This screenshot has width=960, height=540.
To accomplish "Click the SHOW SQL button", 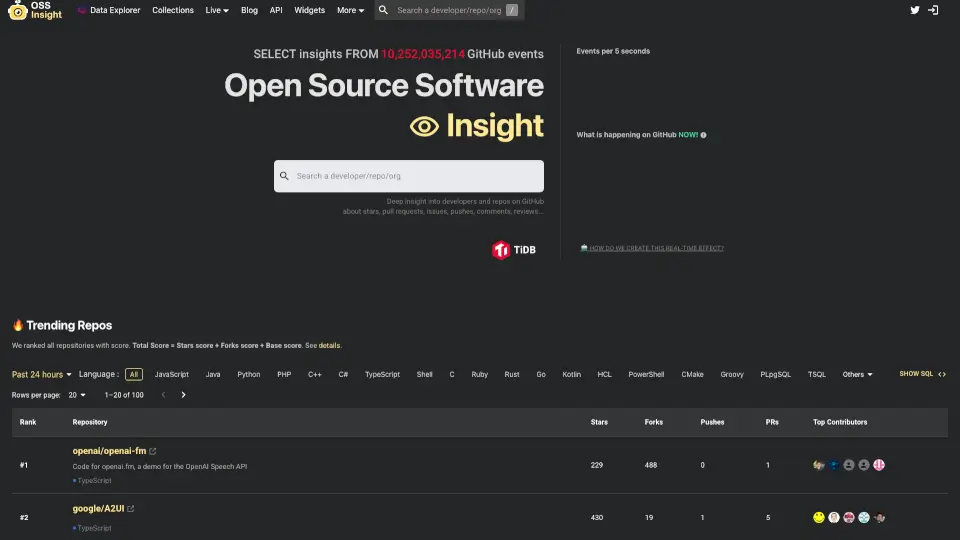I will point(922,374).
